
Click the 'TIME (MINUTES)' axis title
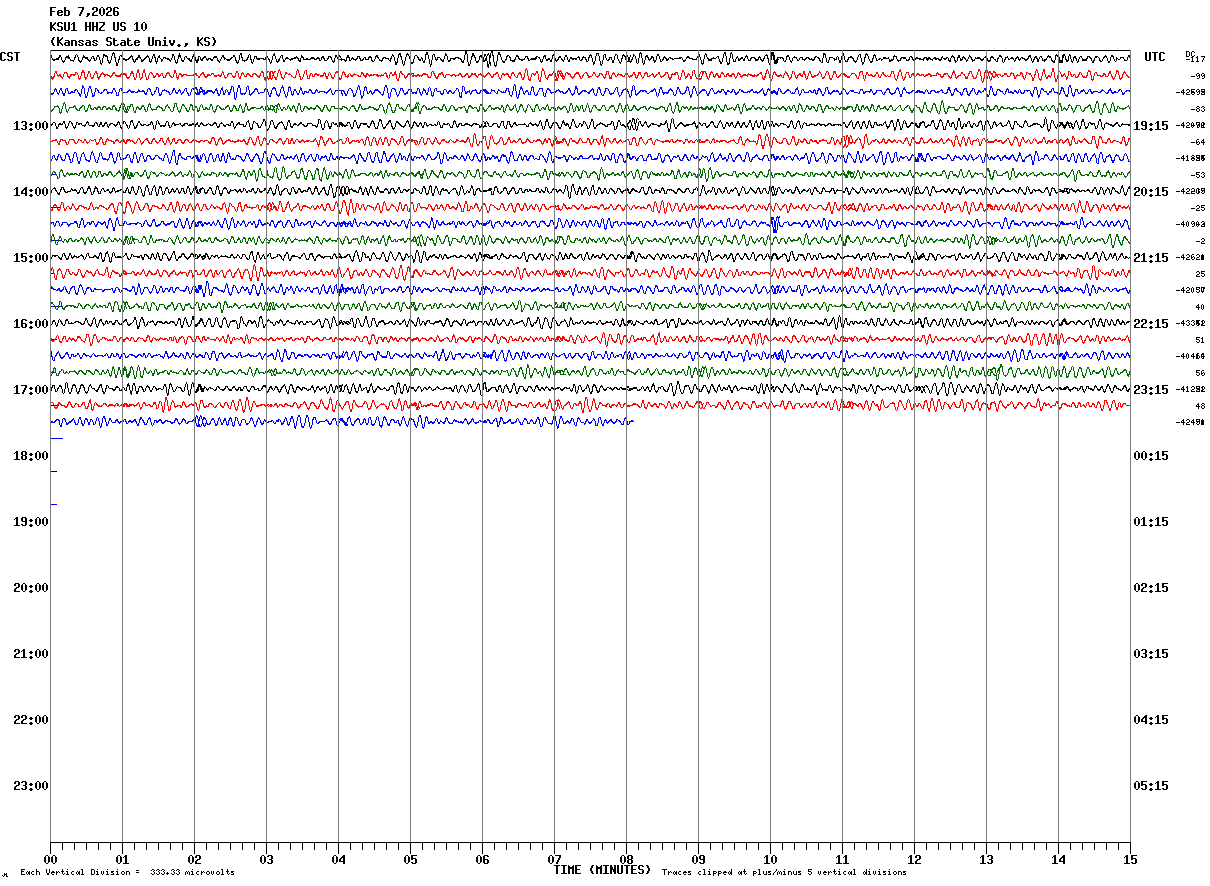[x=602, y=870]
